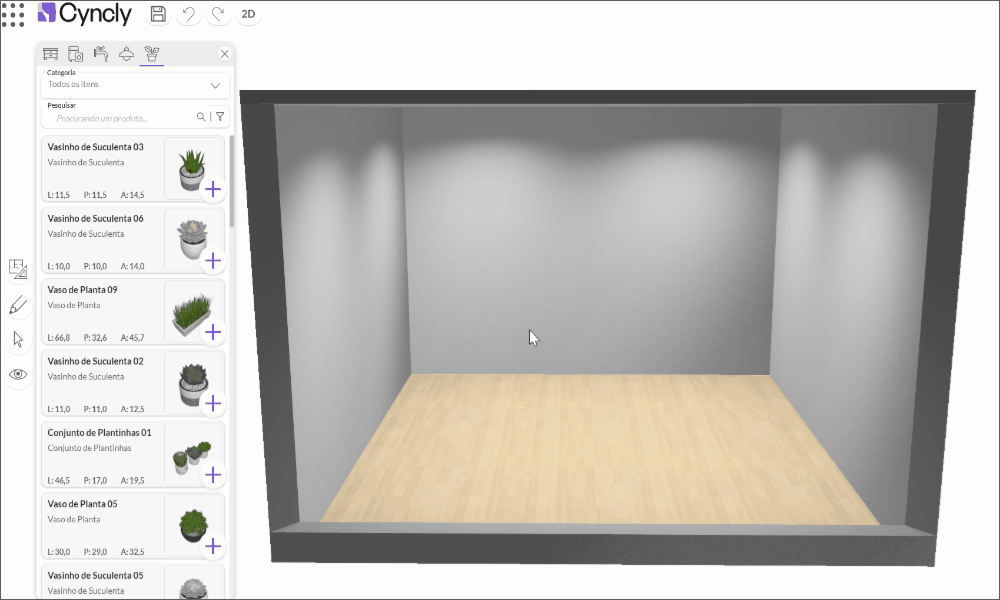The height and width of the screenshot is (600, 1000).
Task: Click the Vasinho de Suculenta 06 title
Action: pos(96,218)
